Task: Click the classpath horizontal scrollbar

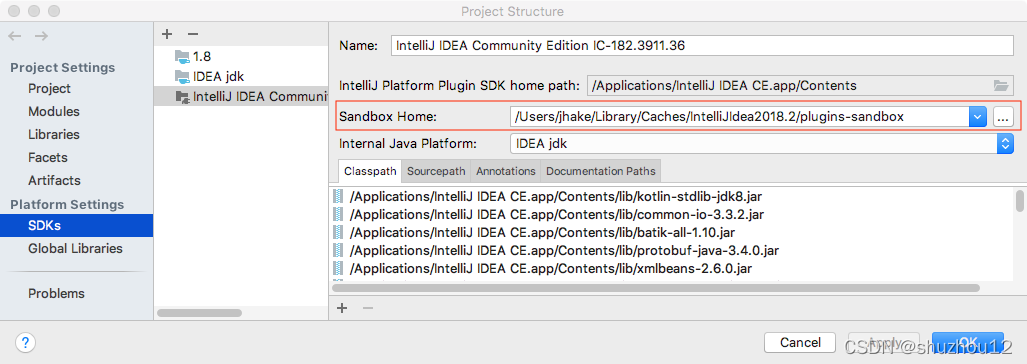Action: (x=656, y=287)
